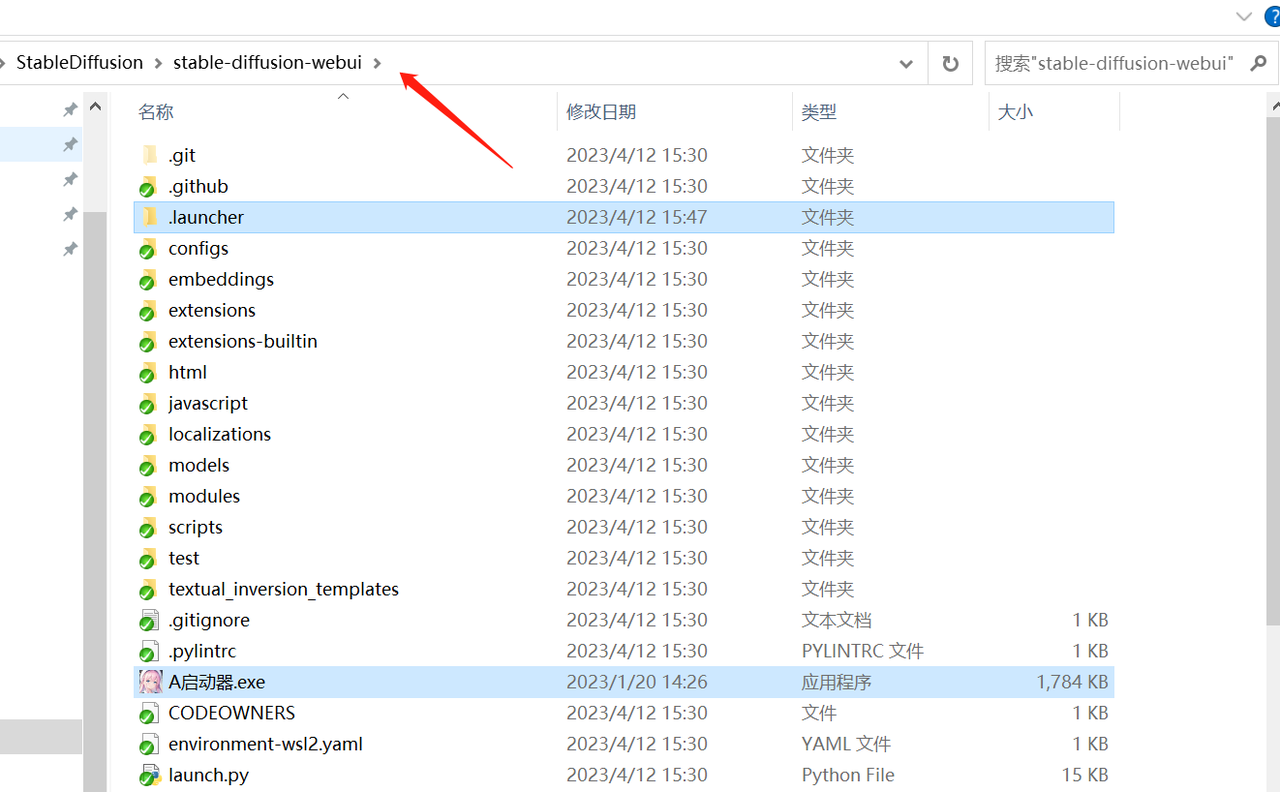The image size is (1280, 792).
Task: Click the .pylintrc file icon
Action: [149, 651]
